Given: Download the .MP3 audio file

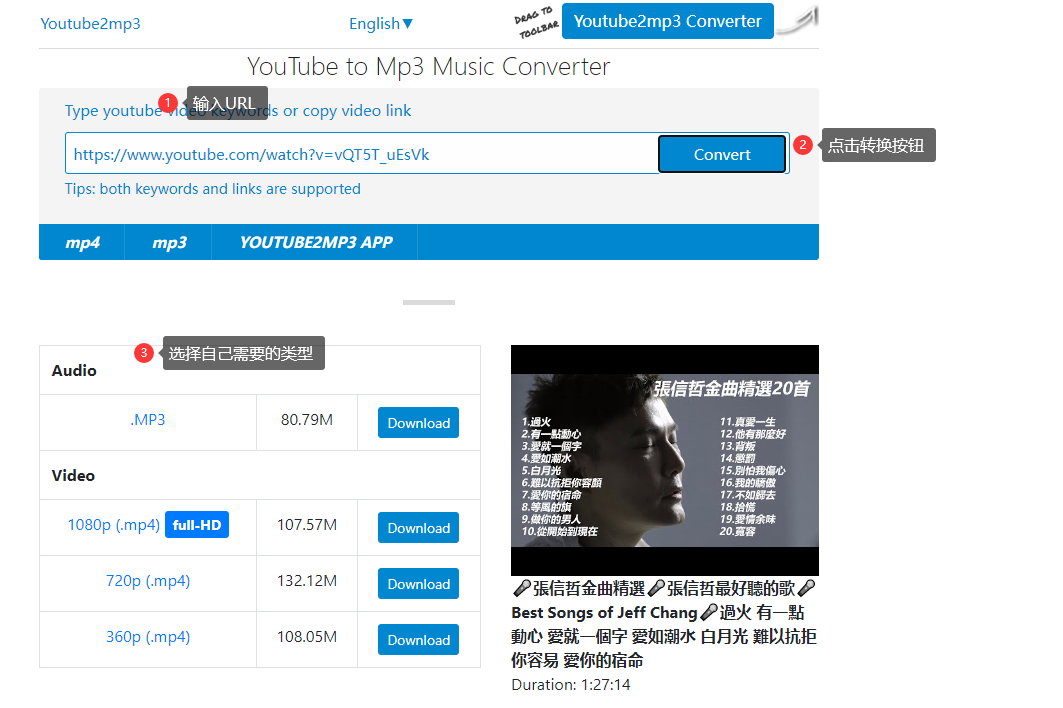Looking at the screenshot, I should pos(418,422).
